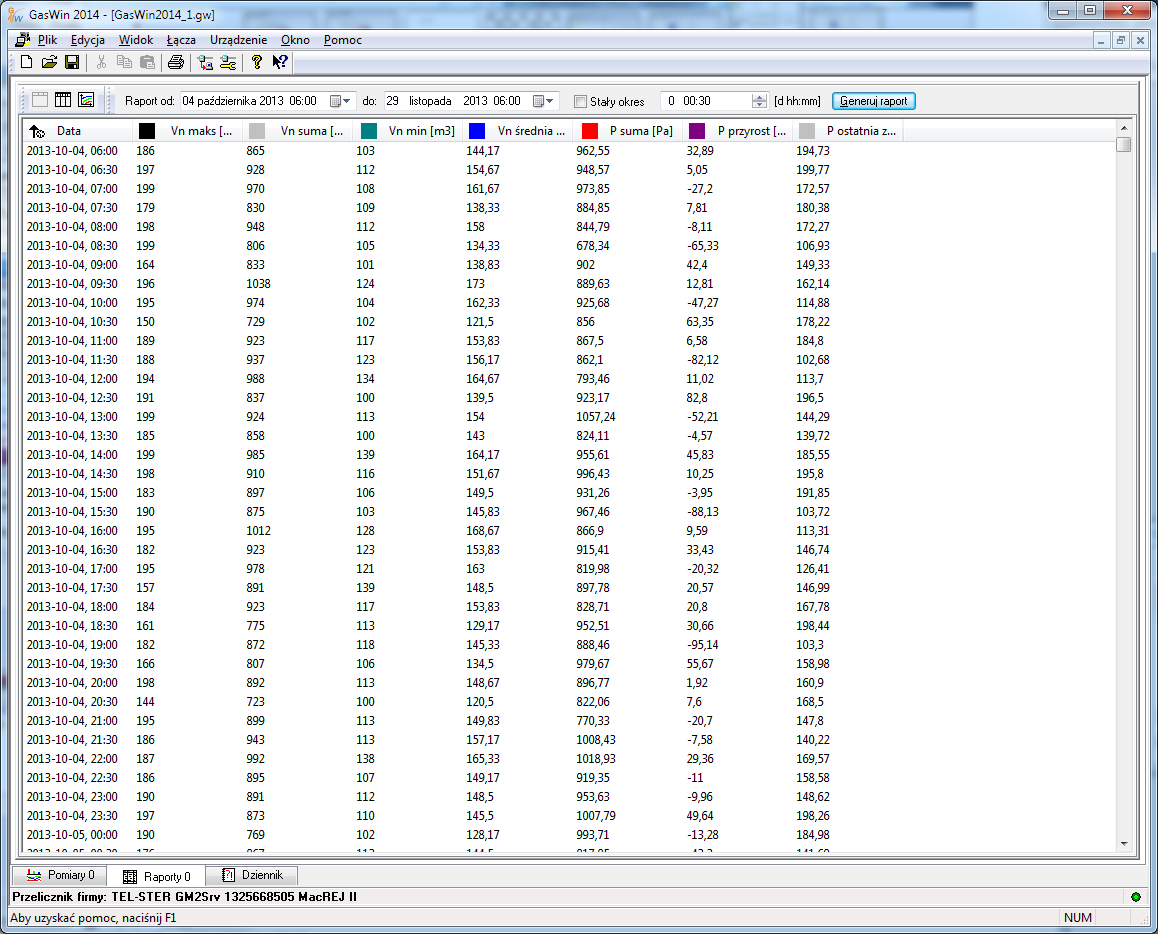Click the period field showing 0 00:30
Screen dimensions: 1158x934
coord(714,101)
